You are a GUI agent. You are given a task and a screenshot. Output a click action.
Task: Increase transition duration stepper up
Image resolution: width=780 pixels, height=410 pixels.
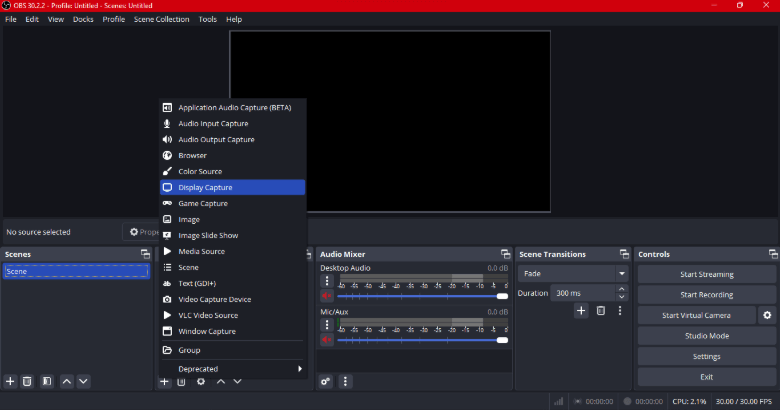click(x=622, y=289)
